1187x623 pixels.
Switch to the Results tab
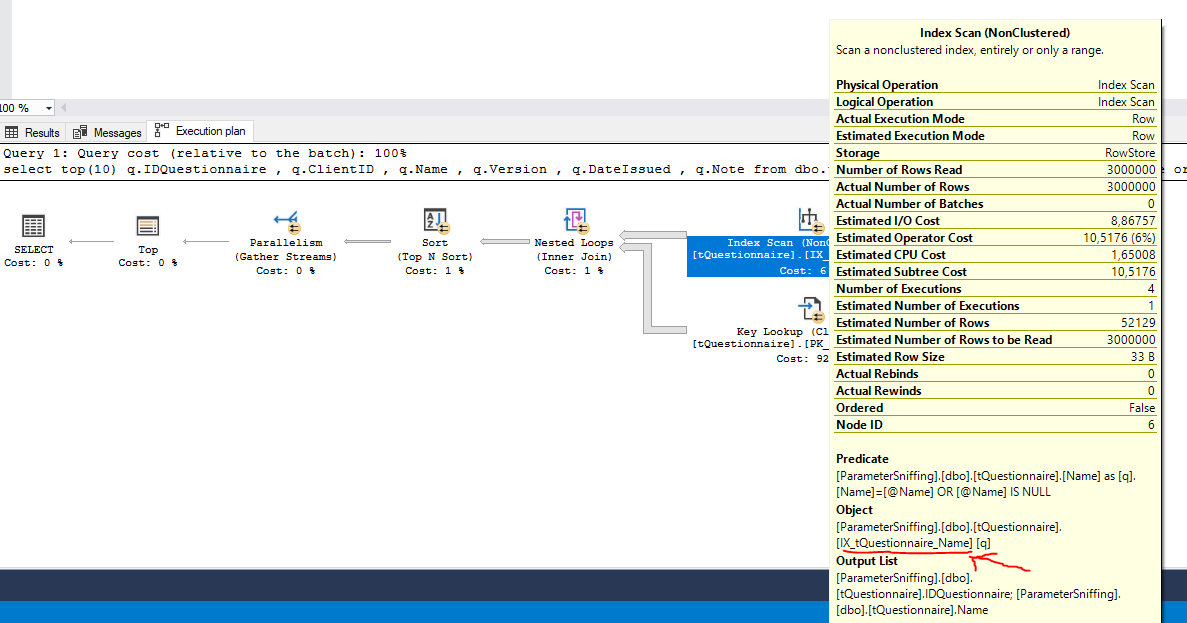[33, 132]
